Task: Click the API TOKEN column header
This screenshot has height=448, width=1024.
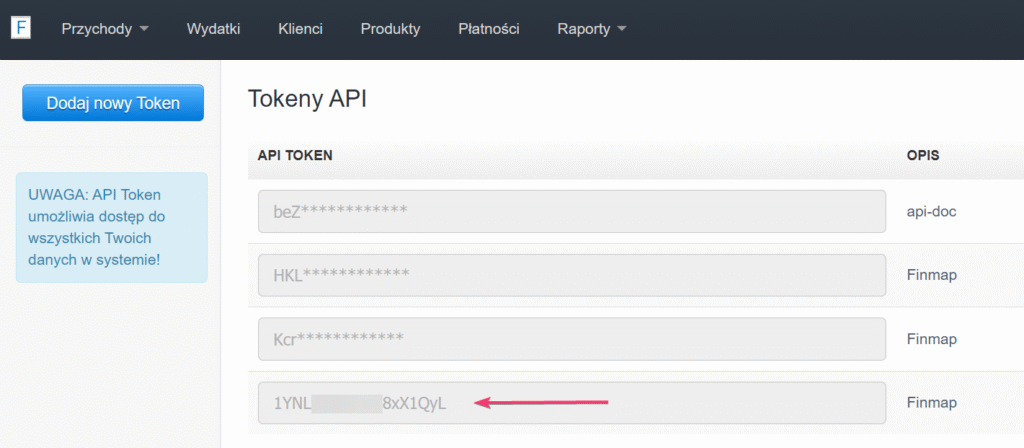Action: coord(295,155)
